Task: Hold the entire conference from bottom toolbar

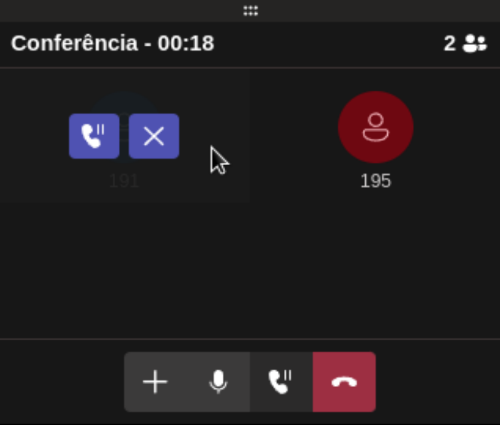Action: pos(281,382)
